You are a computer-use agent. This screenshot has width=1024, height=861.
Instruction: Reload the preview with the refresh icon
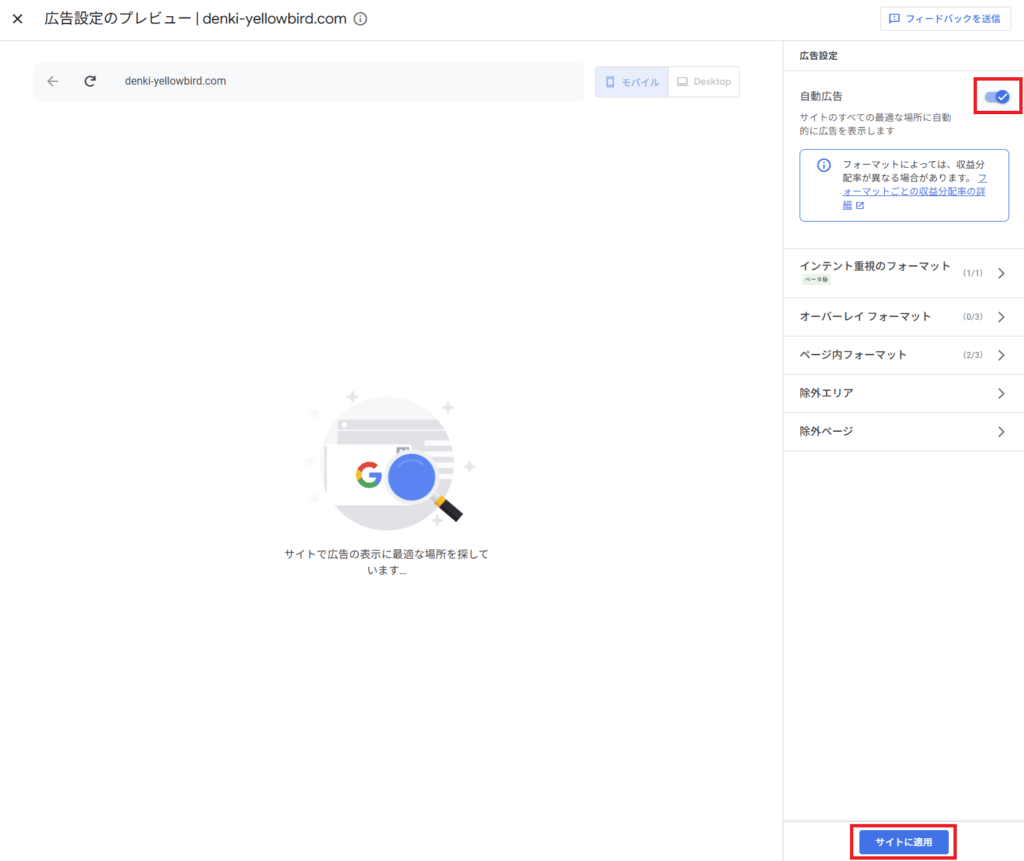coord(90,81)
